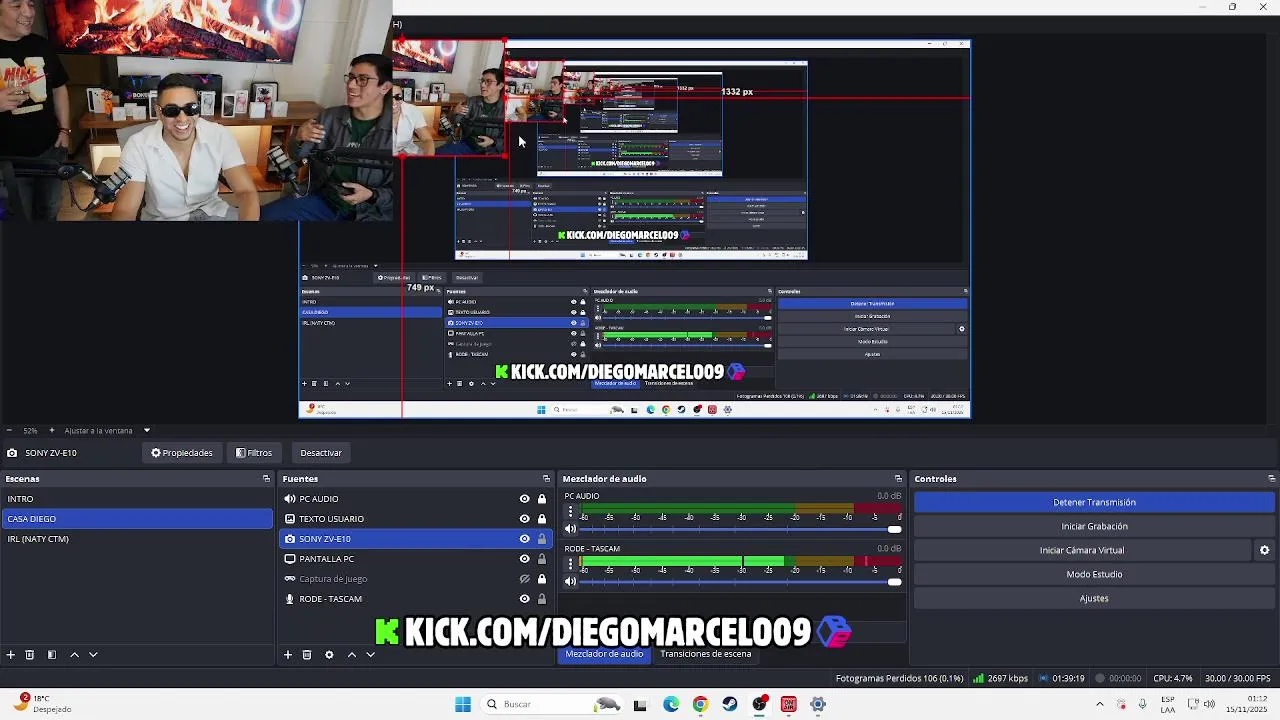Move scene down with Escenas arrow
The height and width of the screenshot is (720, 1280).
click(93, 654)
